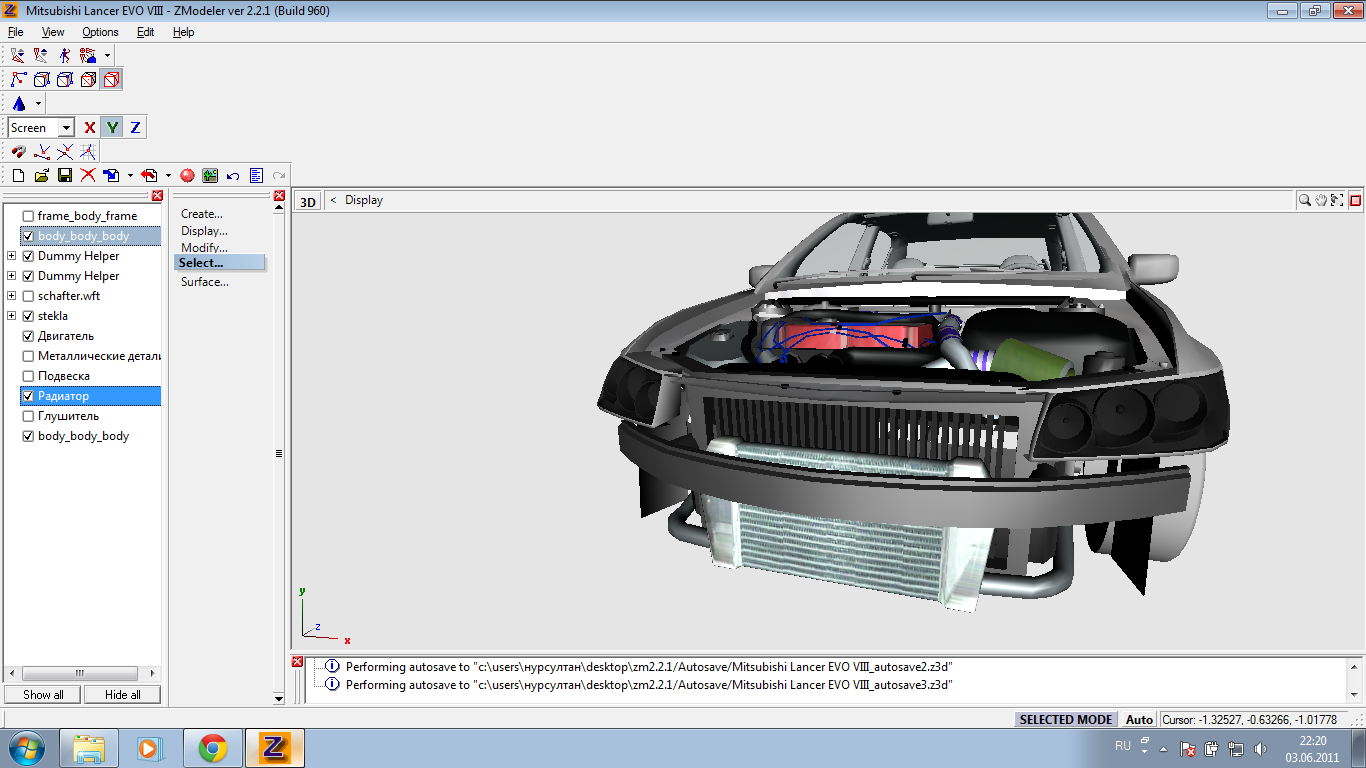Image resolution: width=1366 pixels, height=768 pixels.
Task: Open the Surface... command group
Action: pyautogui.click(x=205, y=282)
